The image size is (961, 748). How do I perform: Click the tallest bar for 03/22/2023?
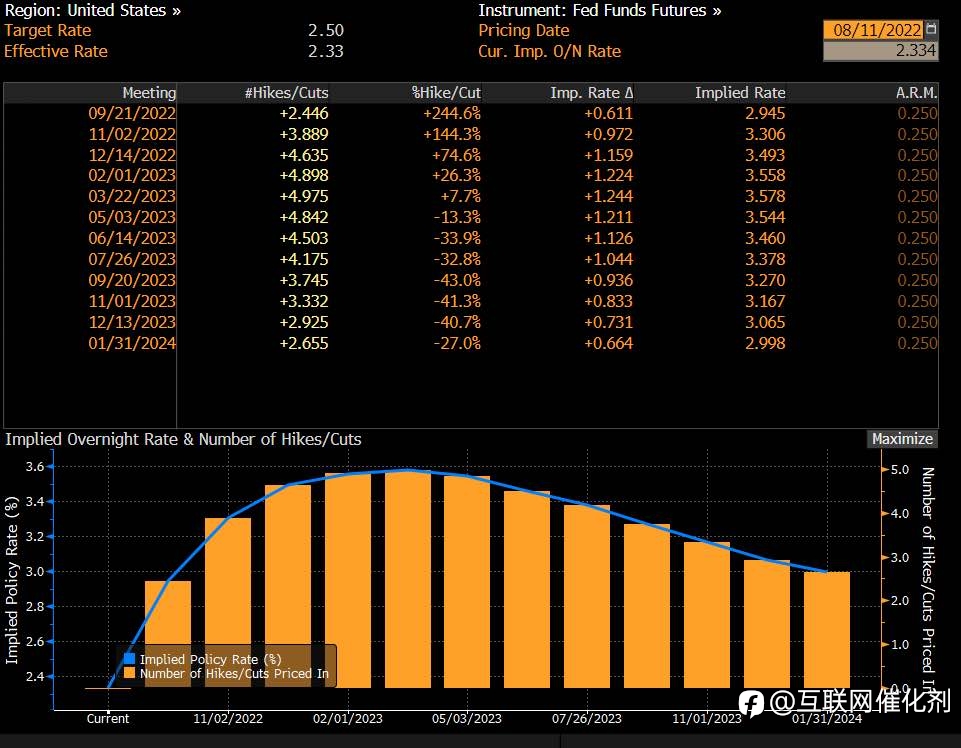(x=408, y=579)
